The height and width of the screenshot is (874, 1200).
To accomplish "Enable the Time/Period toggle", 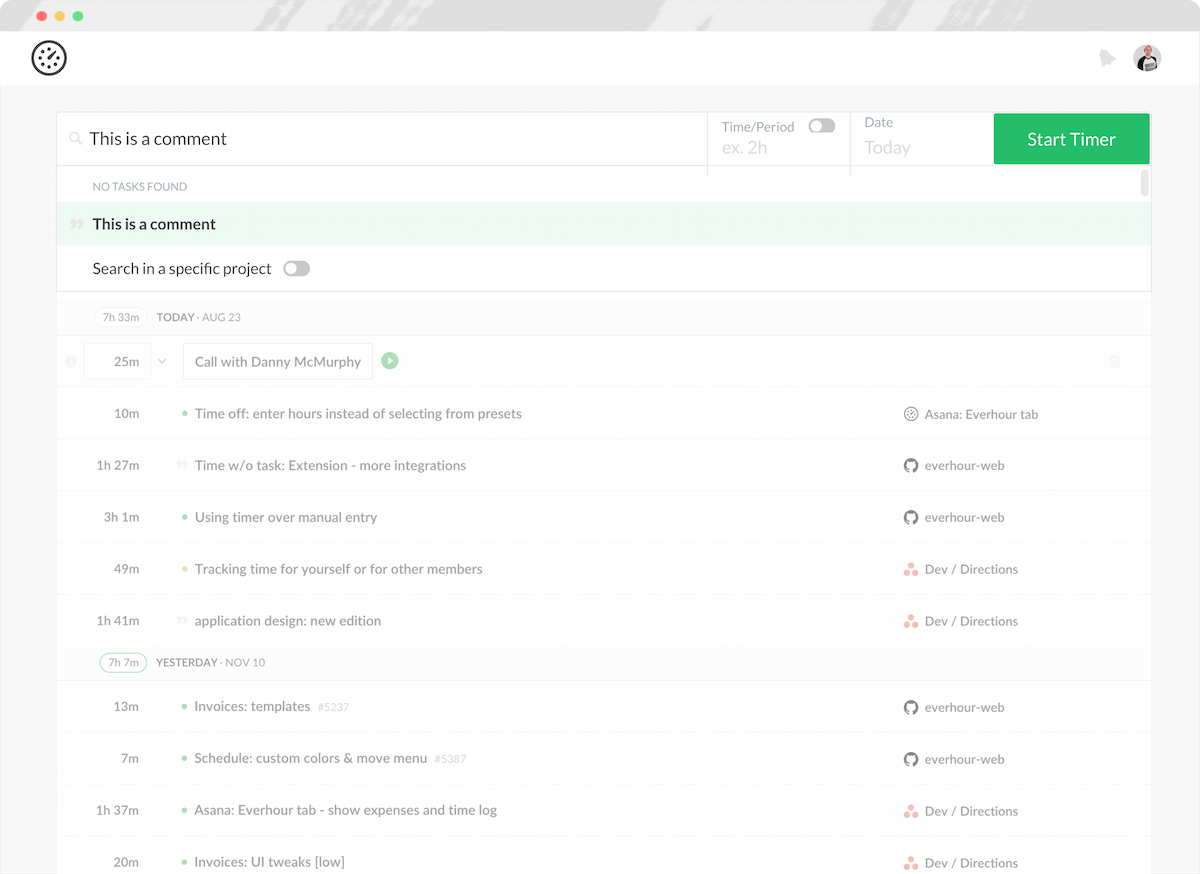I will (x=821, y=126).
